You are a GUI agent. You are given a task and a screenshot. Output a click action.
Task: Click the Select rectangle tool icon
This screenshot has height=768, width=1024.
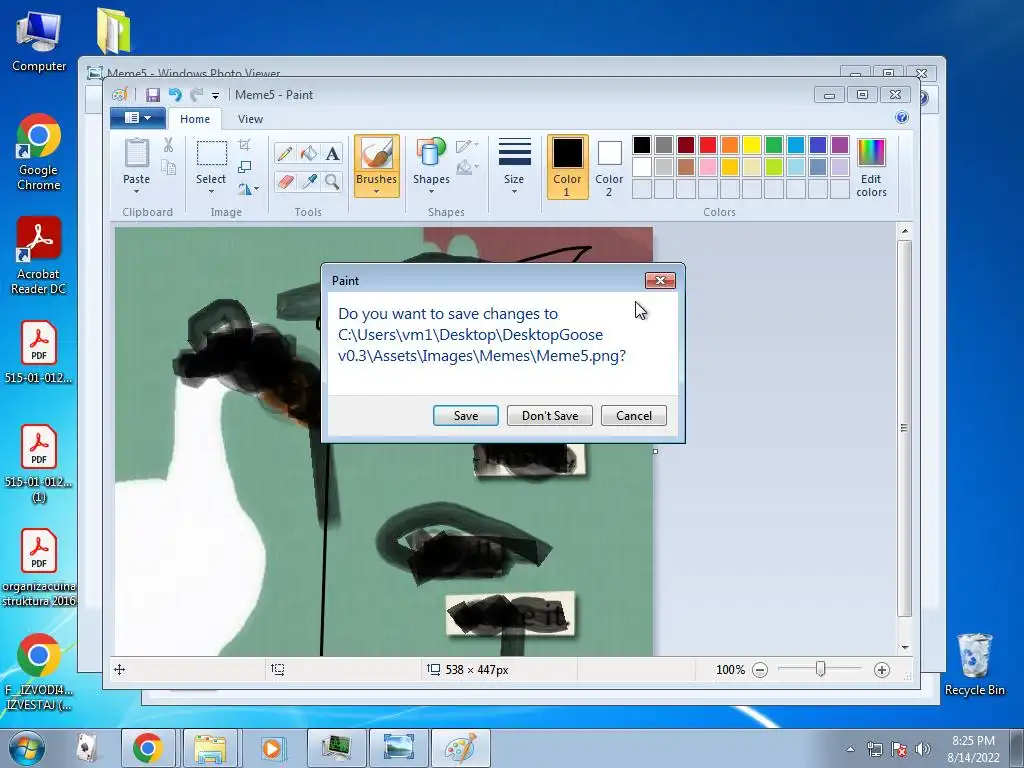tap(212, 153)
